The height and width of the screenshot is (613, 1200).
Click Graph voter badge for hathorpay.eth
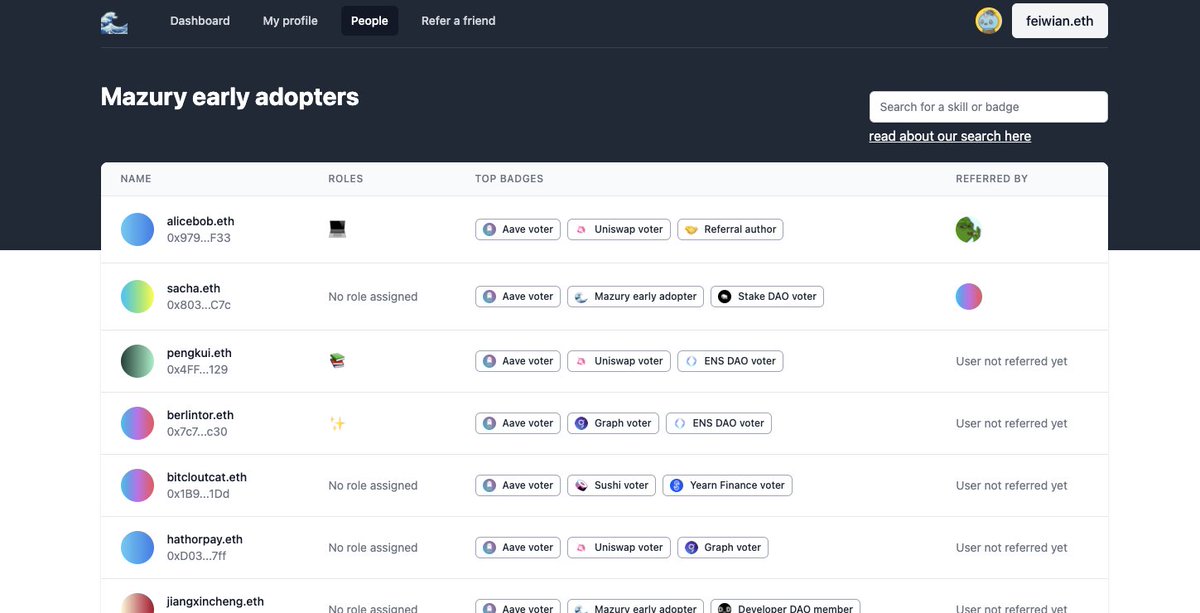723,547
